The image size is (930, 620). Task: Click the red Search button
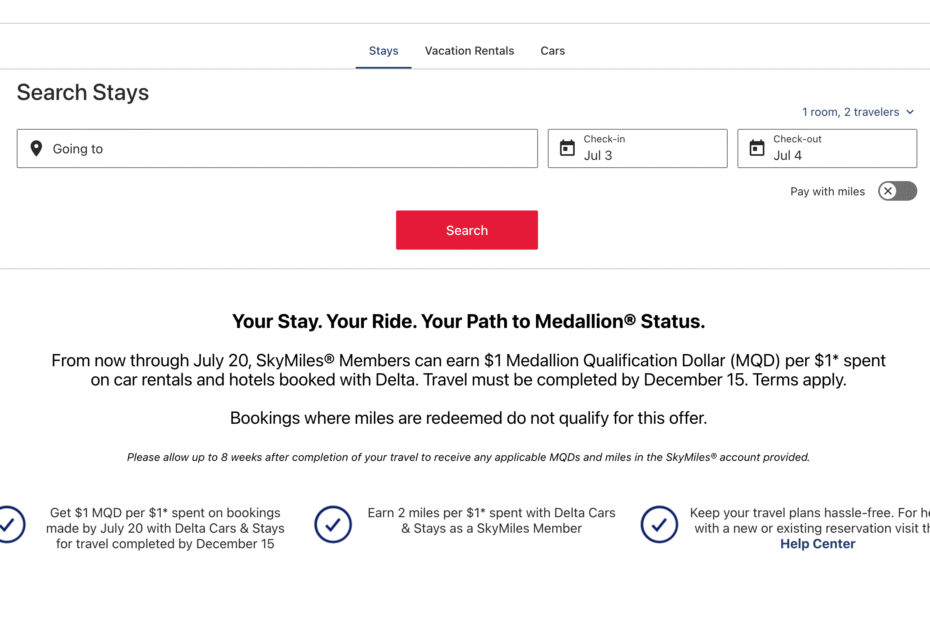(467, 230)
